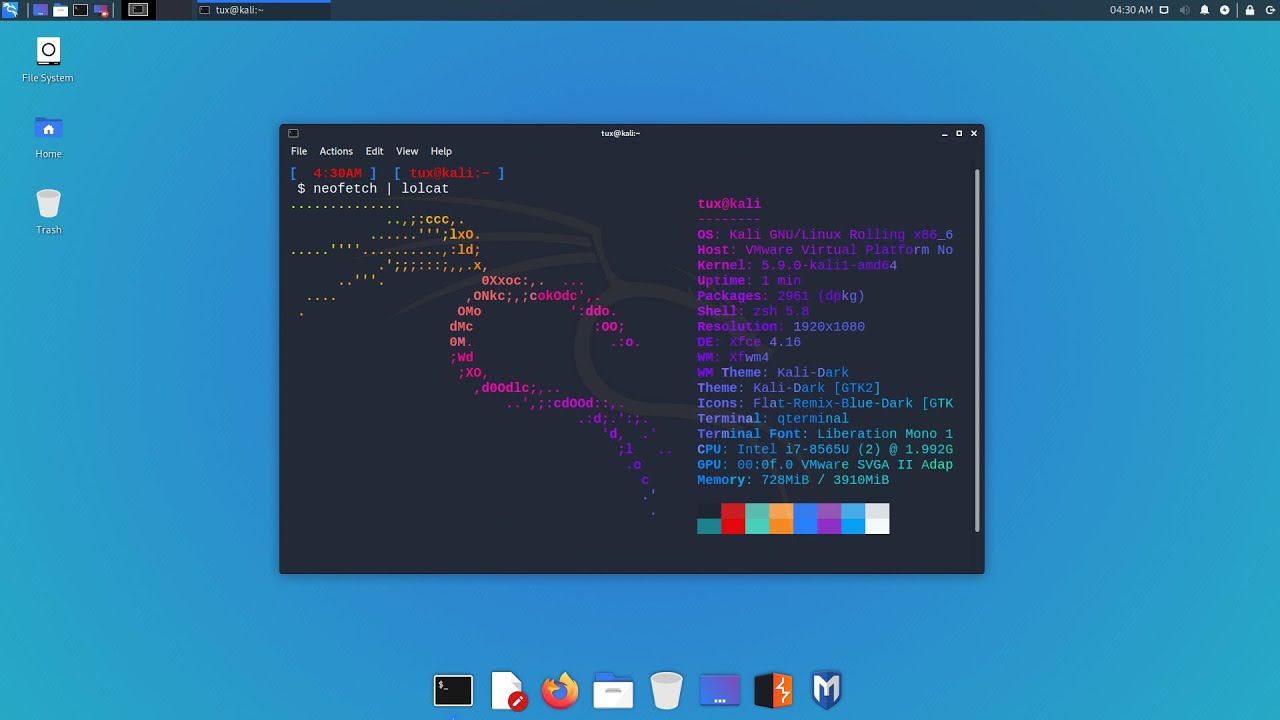
Task: Click the 'GPU: 00:0f.0 VMware SVGA II' line
Action: click(825, 465)
